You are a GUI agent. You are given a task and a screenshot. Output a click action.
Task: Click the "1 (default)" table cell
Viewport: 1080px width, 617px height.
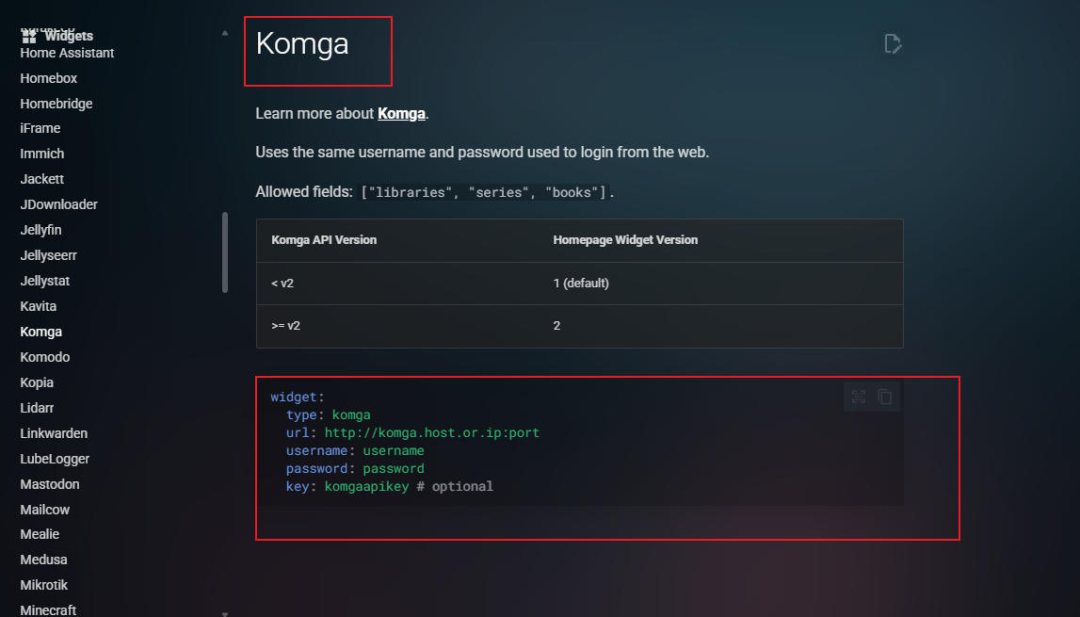pyautogui.click(x=581, y=284)
